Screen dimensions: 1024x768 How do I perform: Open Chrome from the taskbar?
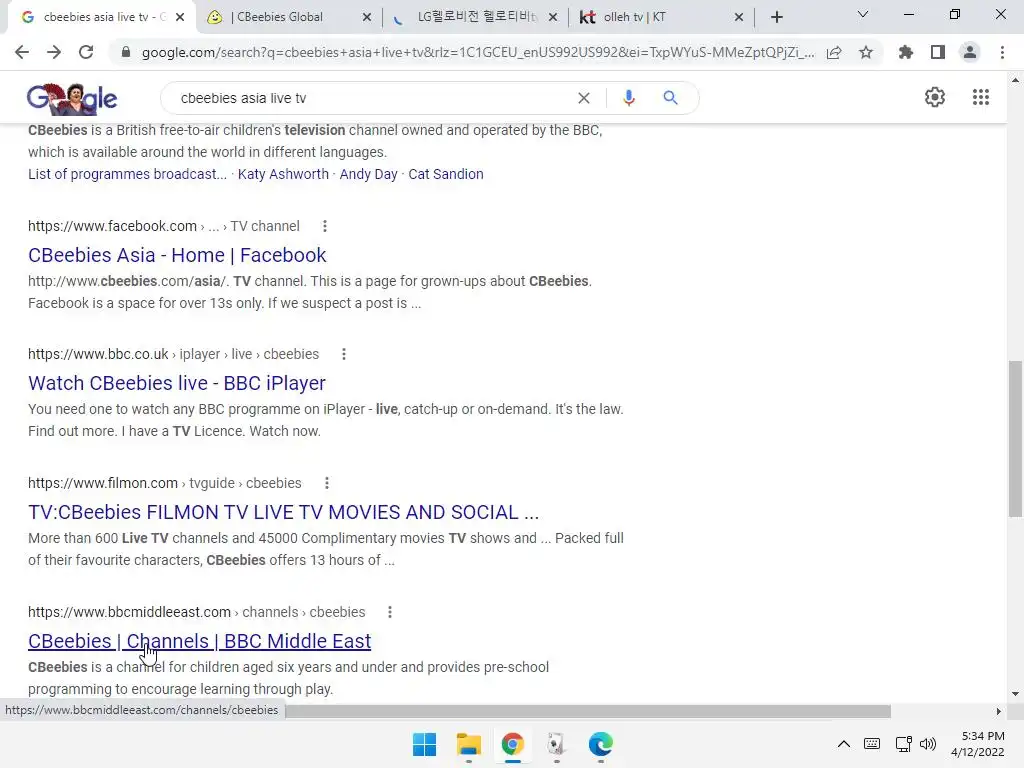coord(513,744)
